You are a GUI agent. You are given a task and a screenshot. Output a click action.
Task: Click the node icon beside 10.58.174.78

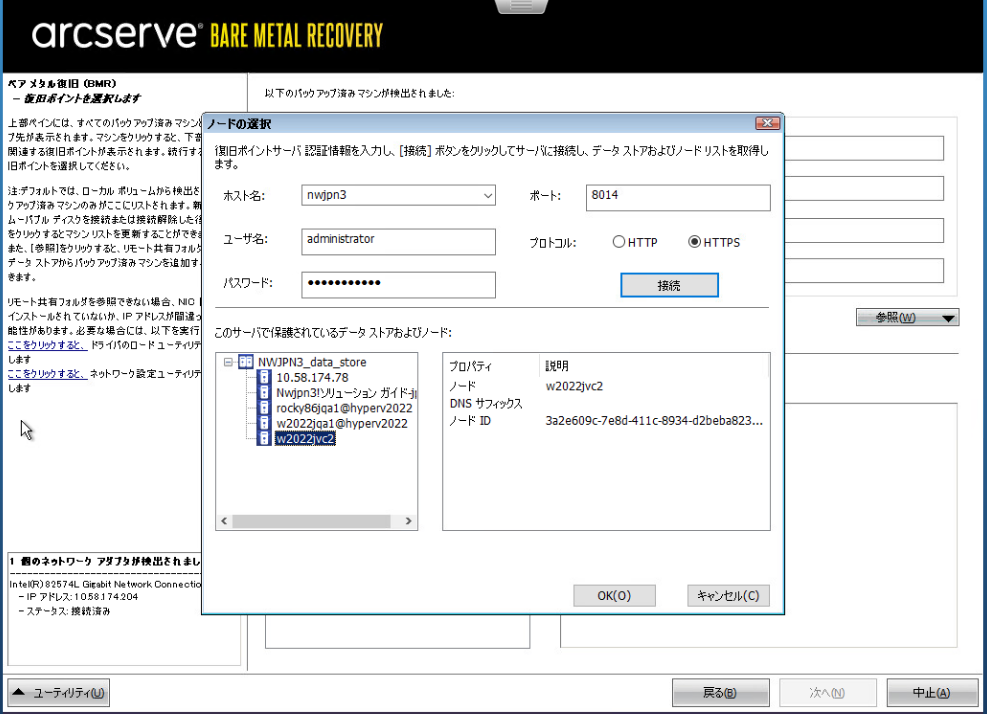point(264,377)
